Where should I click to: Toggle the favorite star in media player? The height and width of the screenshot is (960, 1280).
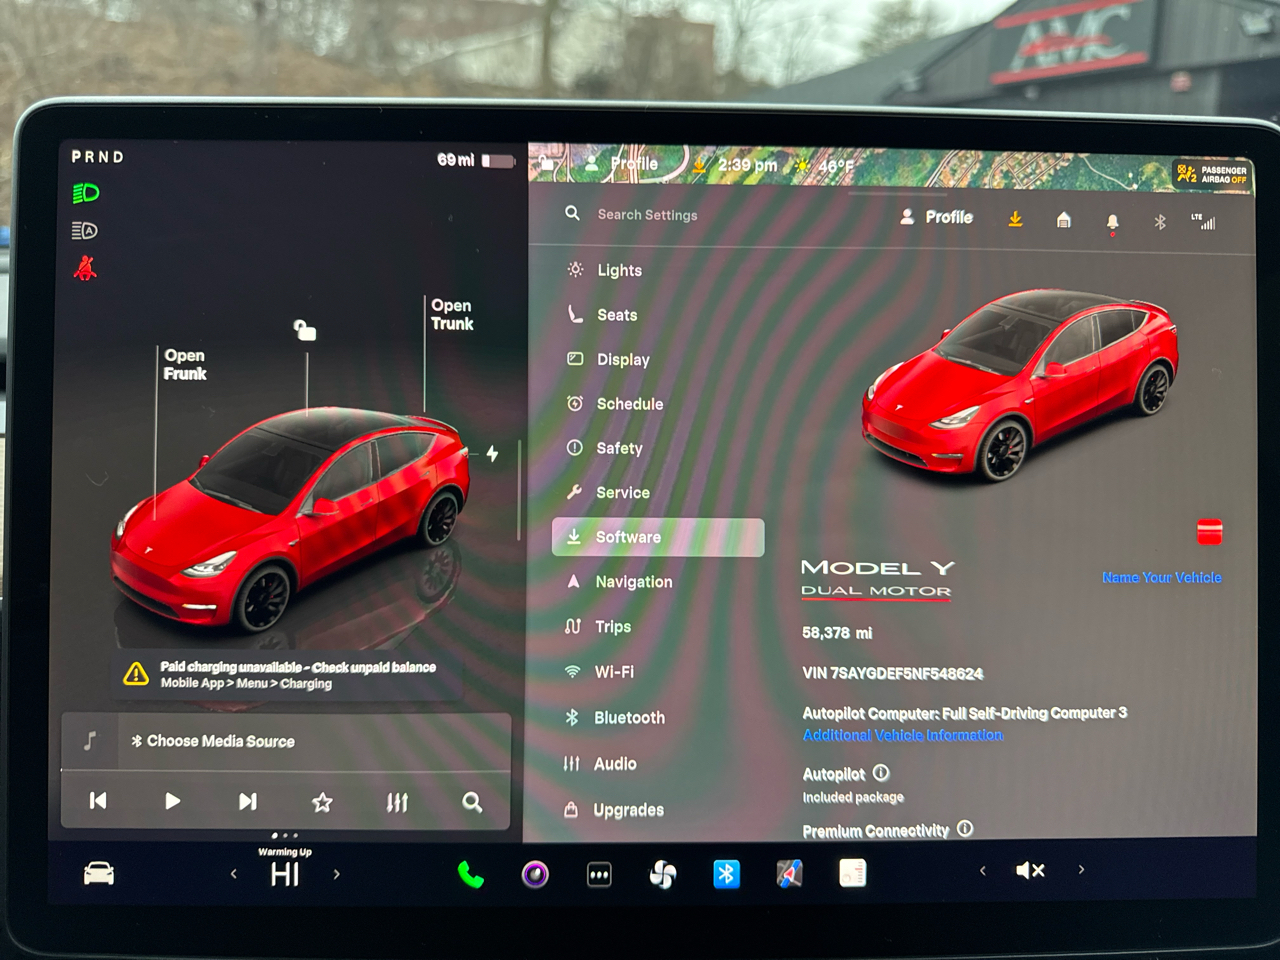[x=322, y=802]
